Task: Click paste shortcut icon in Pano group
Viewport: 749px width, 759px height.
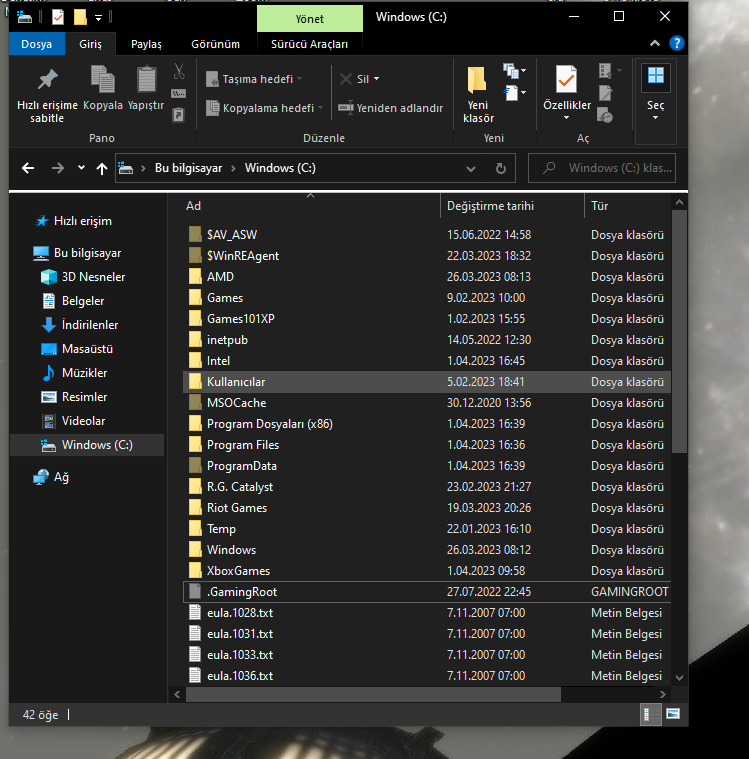Action: pos(179,115)
